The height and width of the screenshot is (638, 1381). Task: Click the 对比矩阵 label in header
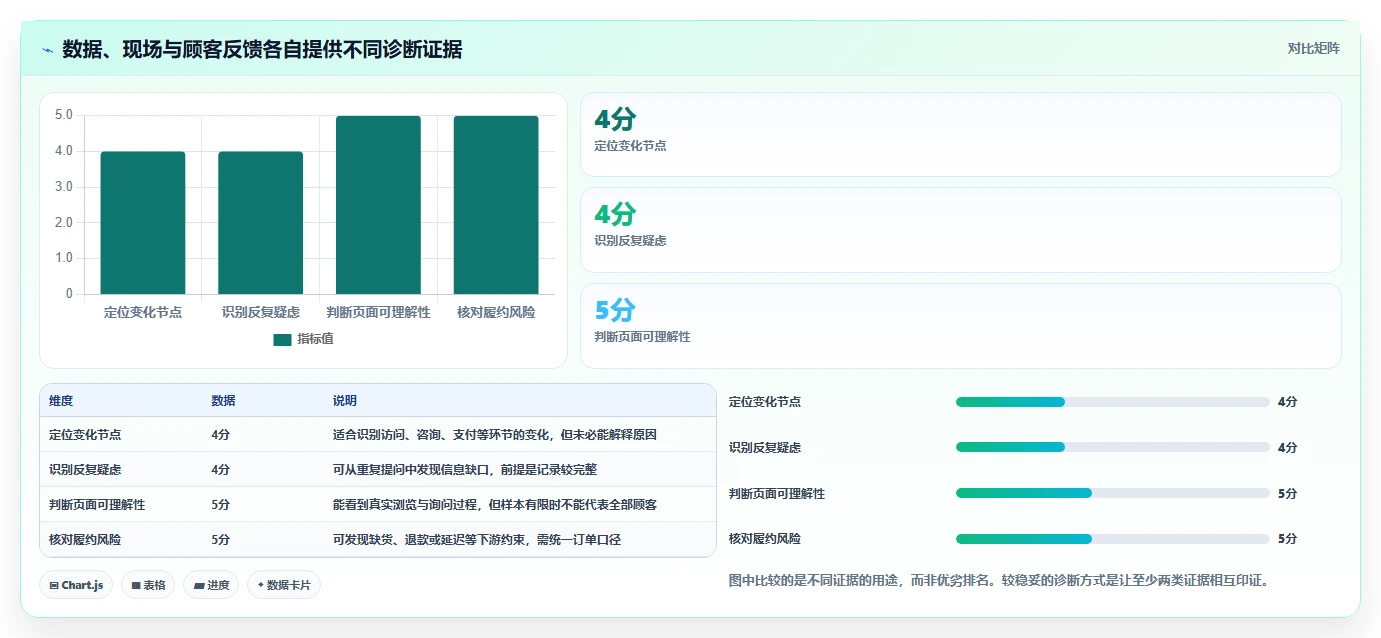click(1313, 48)
